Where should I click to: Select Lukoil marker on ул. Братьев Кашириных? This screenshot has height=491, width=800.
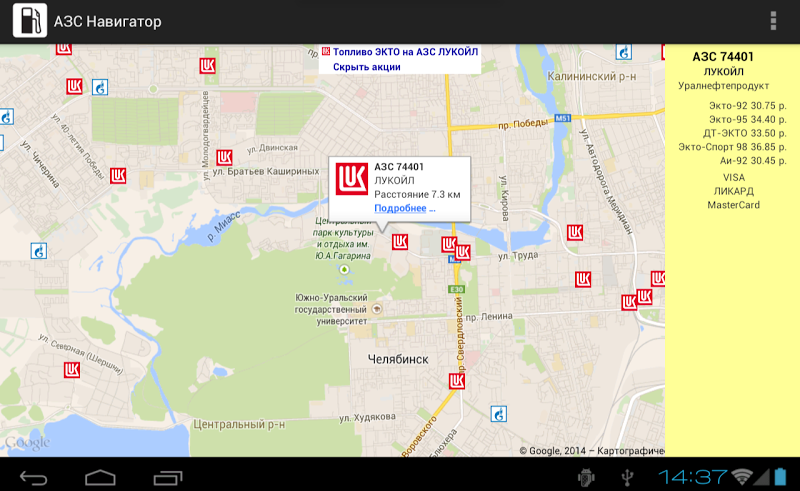click(x=224, y=157)
